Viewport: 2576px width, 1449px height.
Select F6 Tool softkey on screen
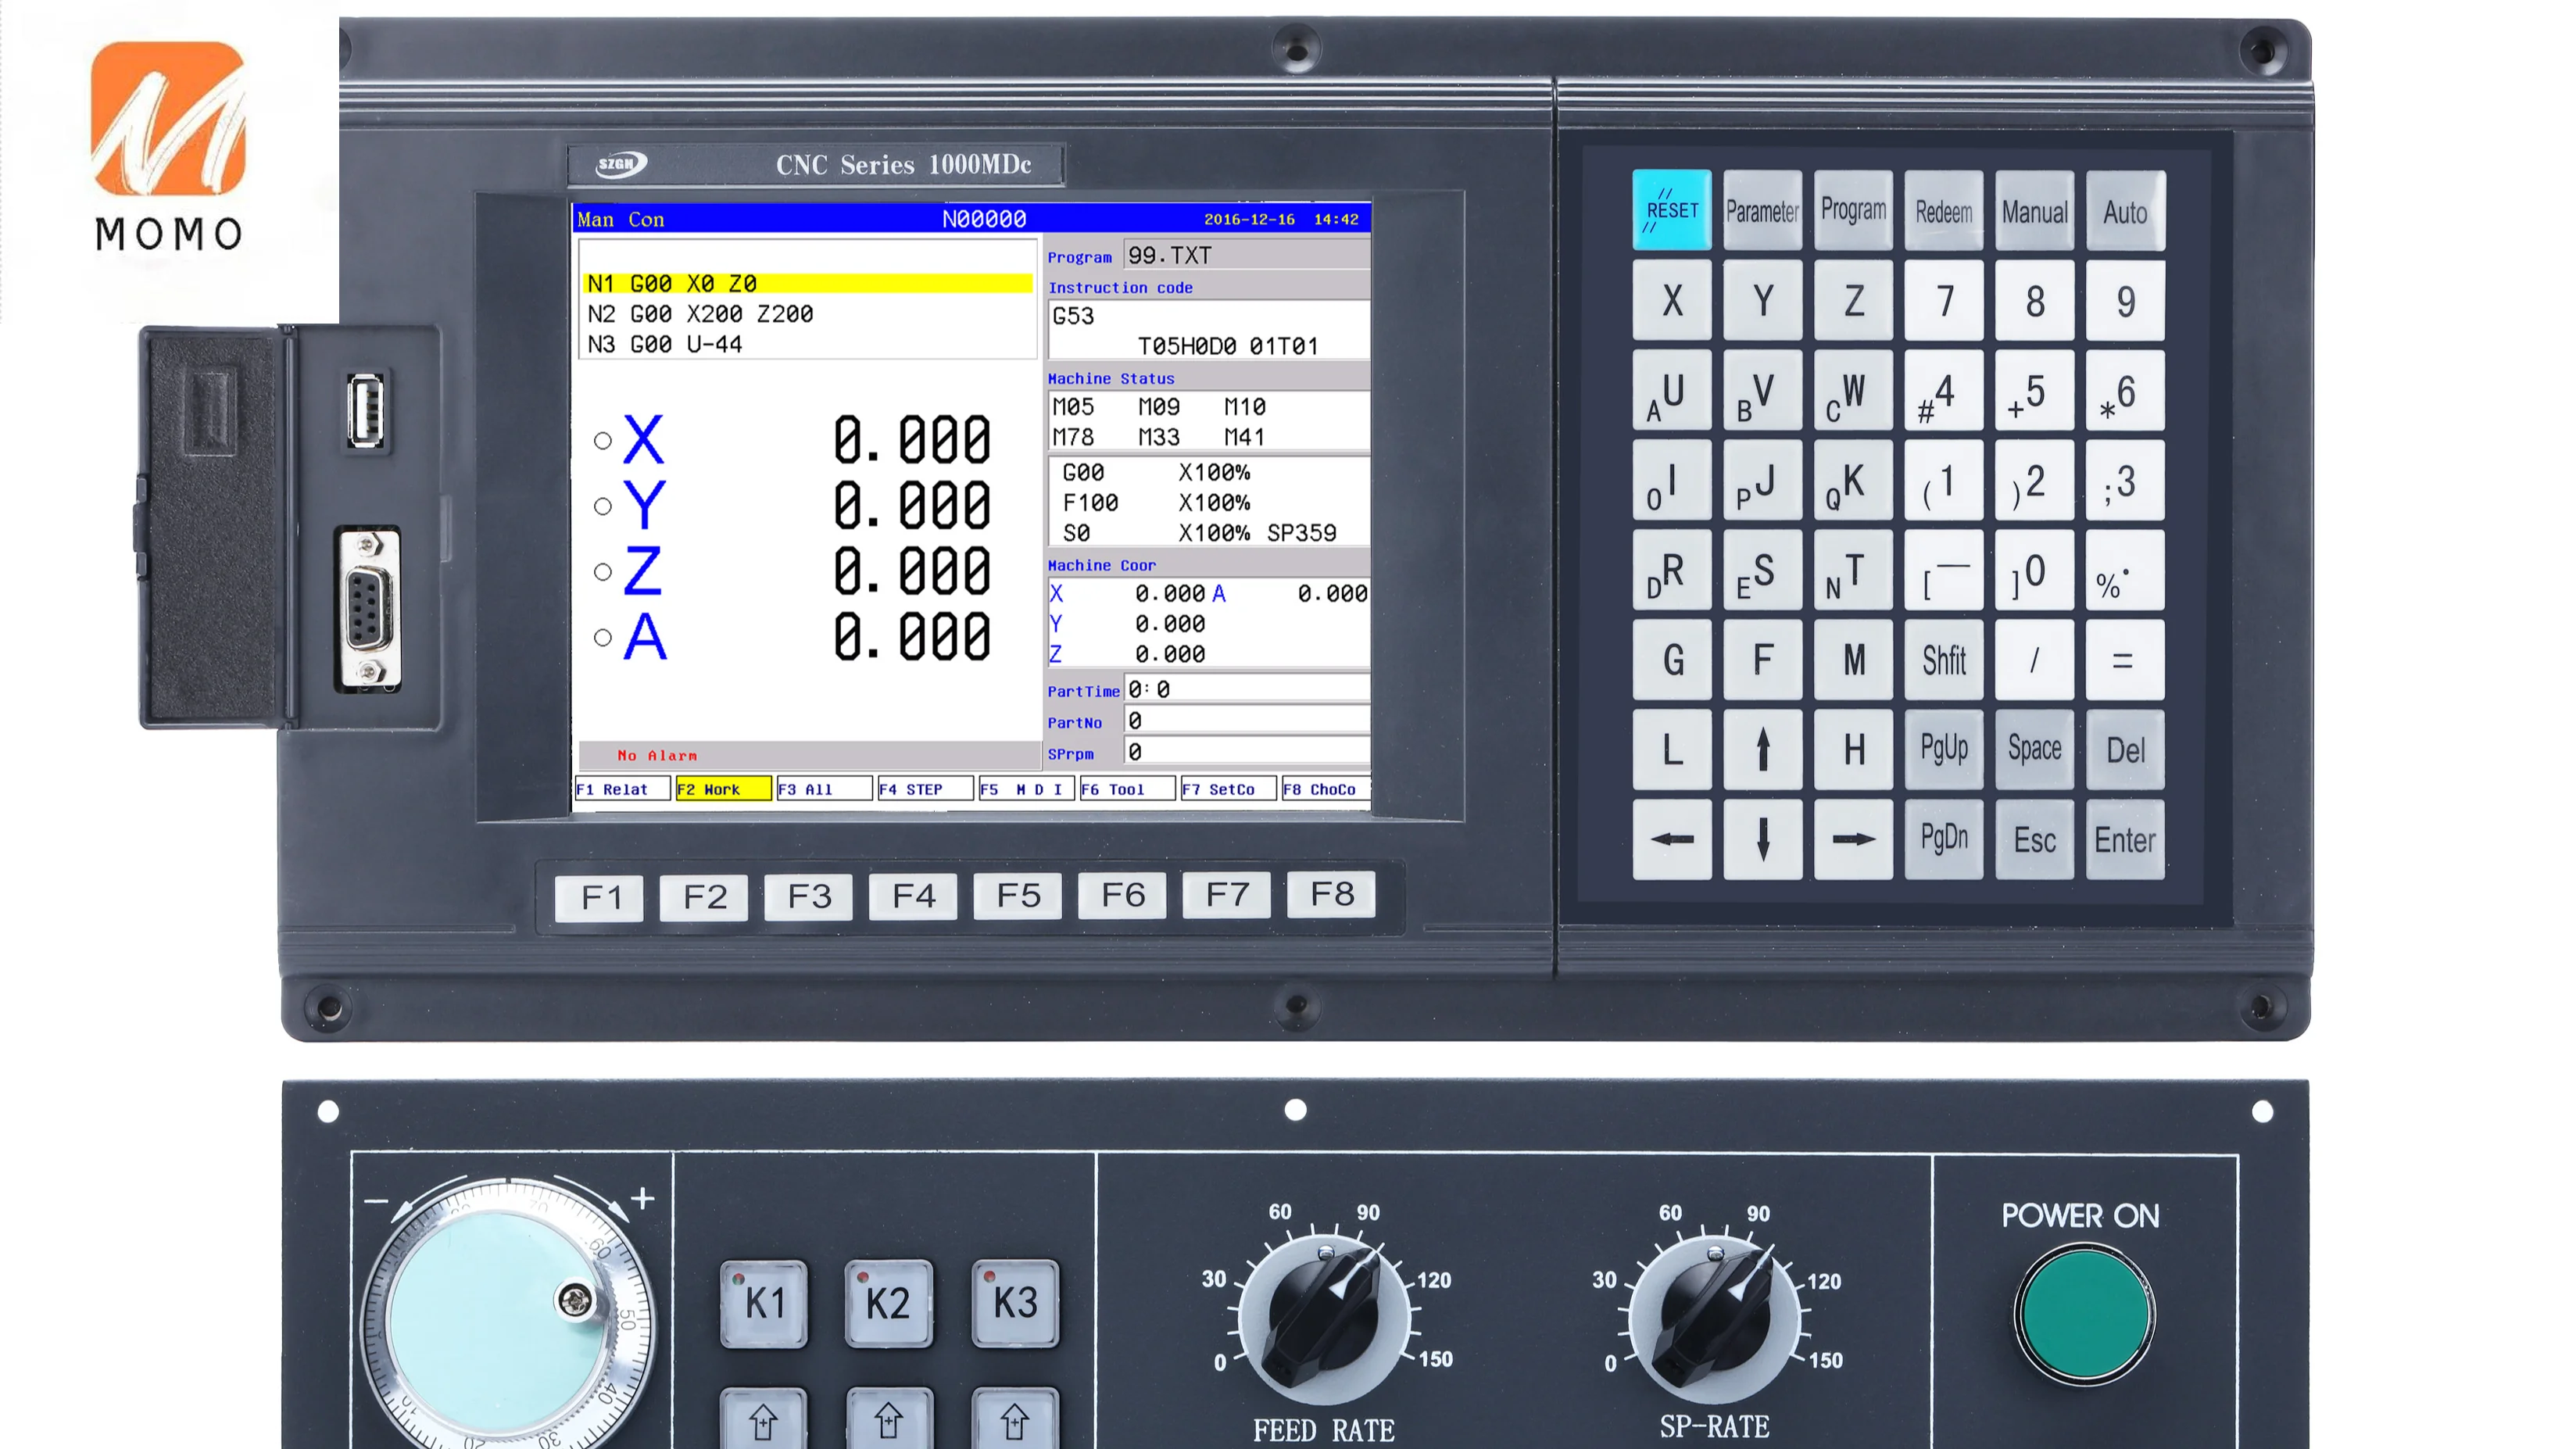[1126, 789]
